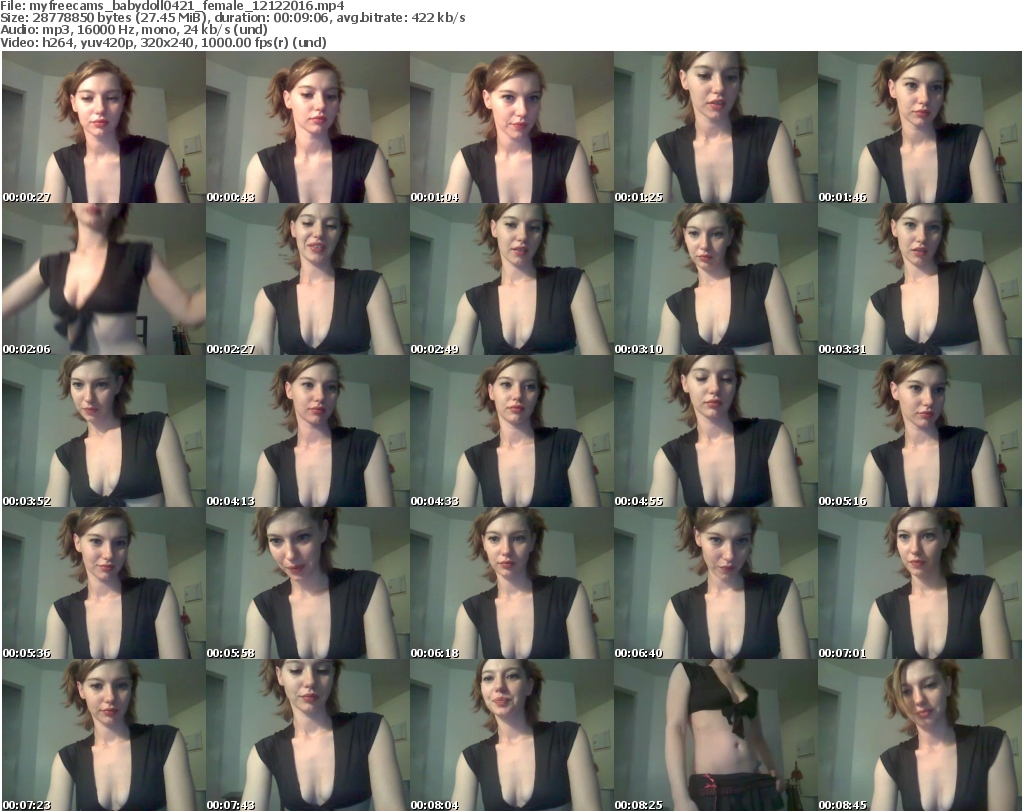Select the blurred frame at 00:02:06

click(104, 279)
